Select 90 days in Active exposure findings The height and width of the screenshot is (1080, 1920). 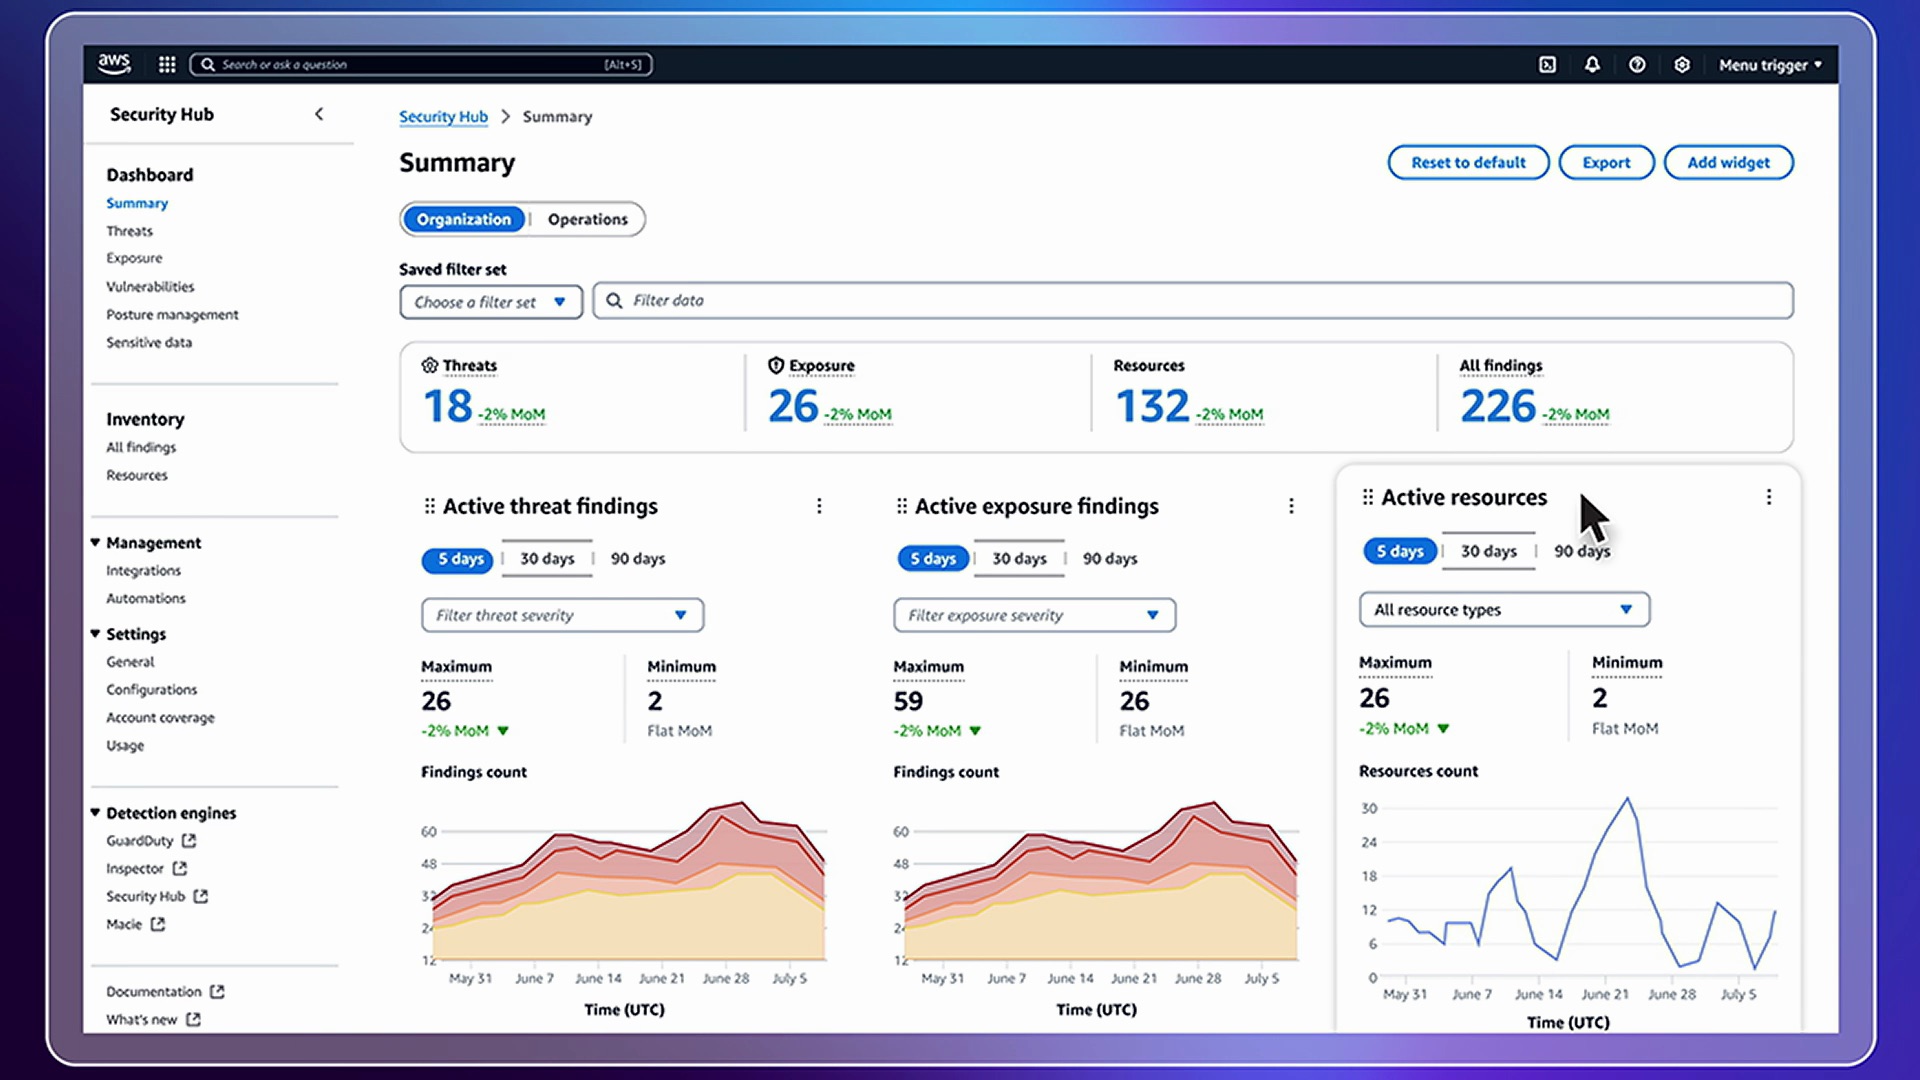(x=1110, y=559)
